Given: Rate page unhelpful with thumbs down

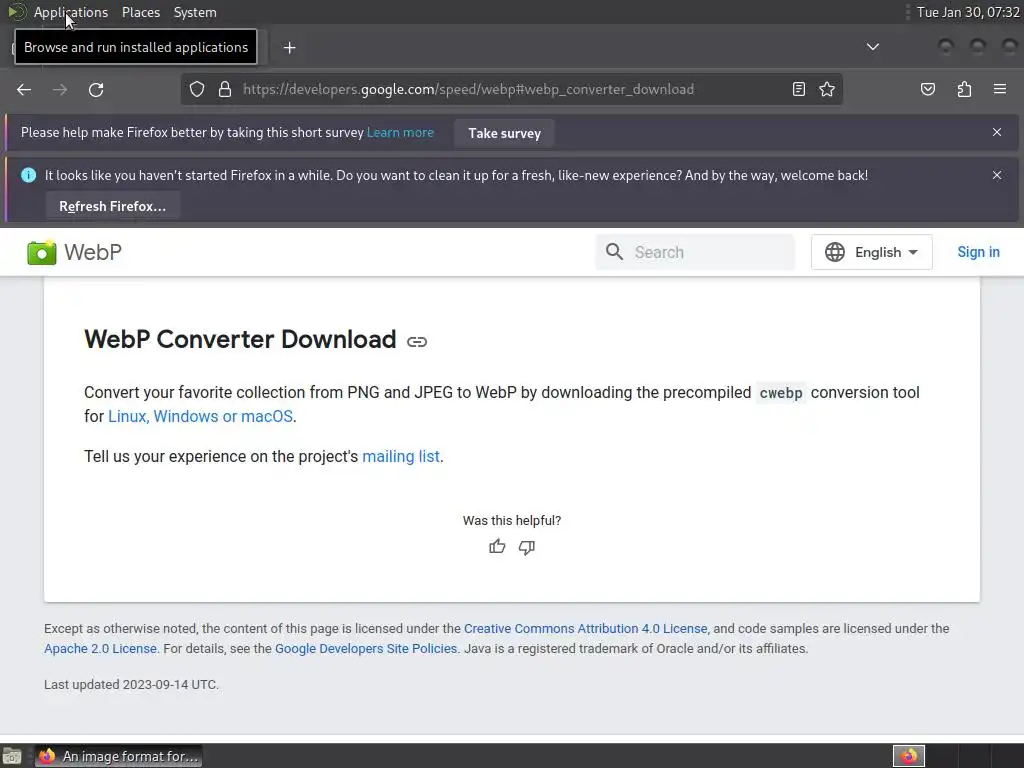Looking at the screenshot, I should (527, 547).
